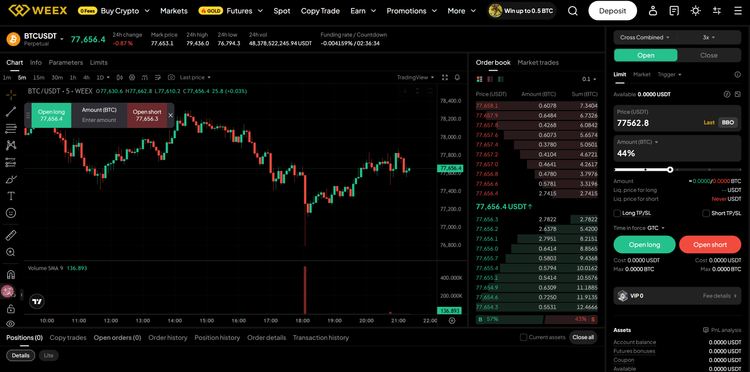
Task: Select the trend line drawing tool
Action: (x=11, y=111)
